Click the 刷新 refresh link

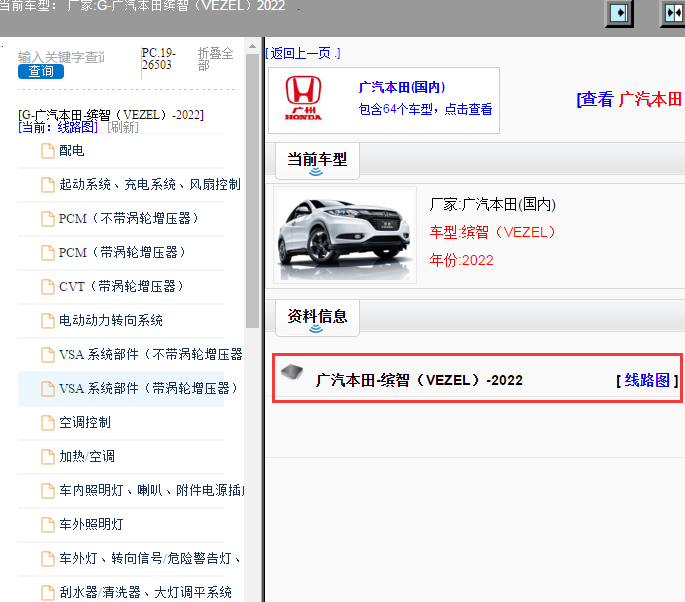point(123,127)
